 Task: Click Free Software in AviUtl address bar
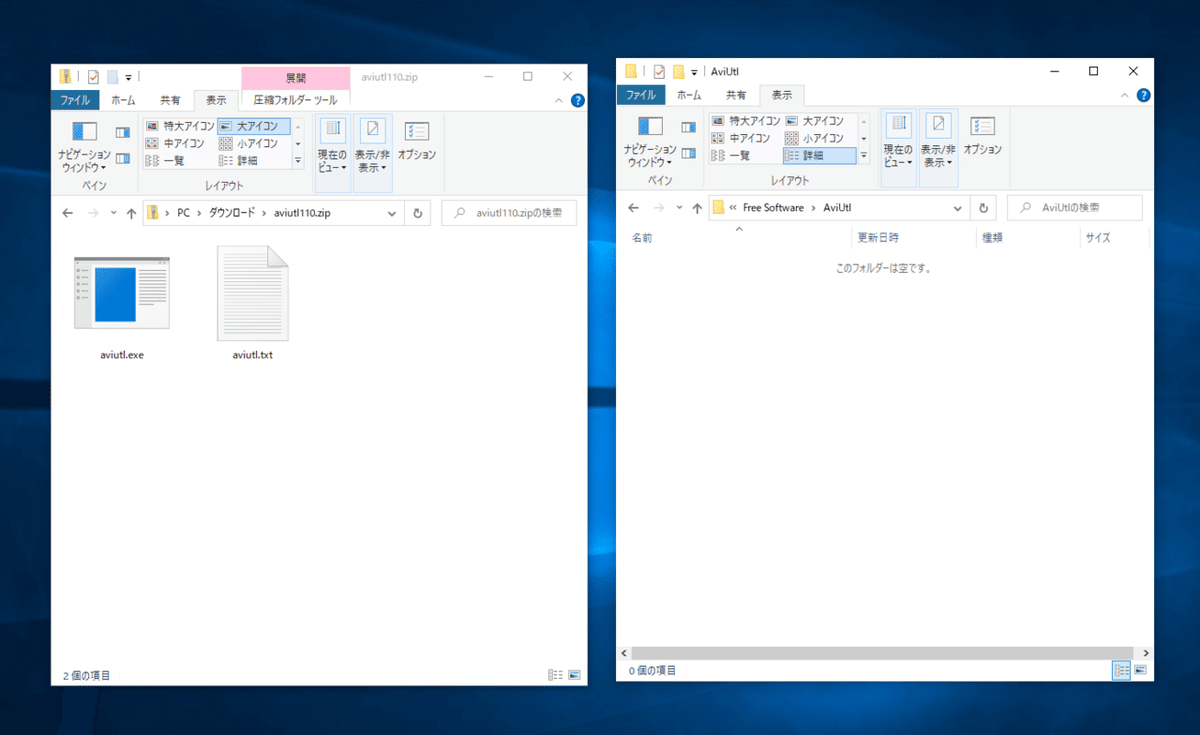773,208
